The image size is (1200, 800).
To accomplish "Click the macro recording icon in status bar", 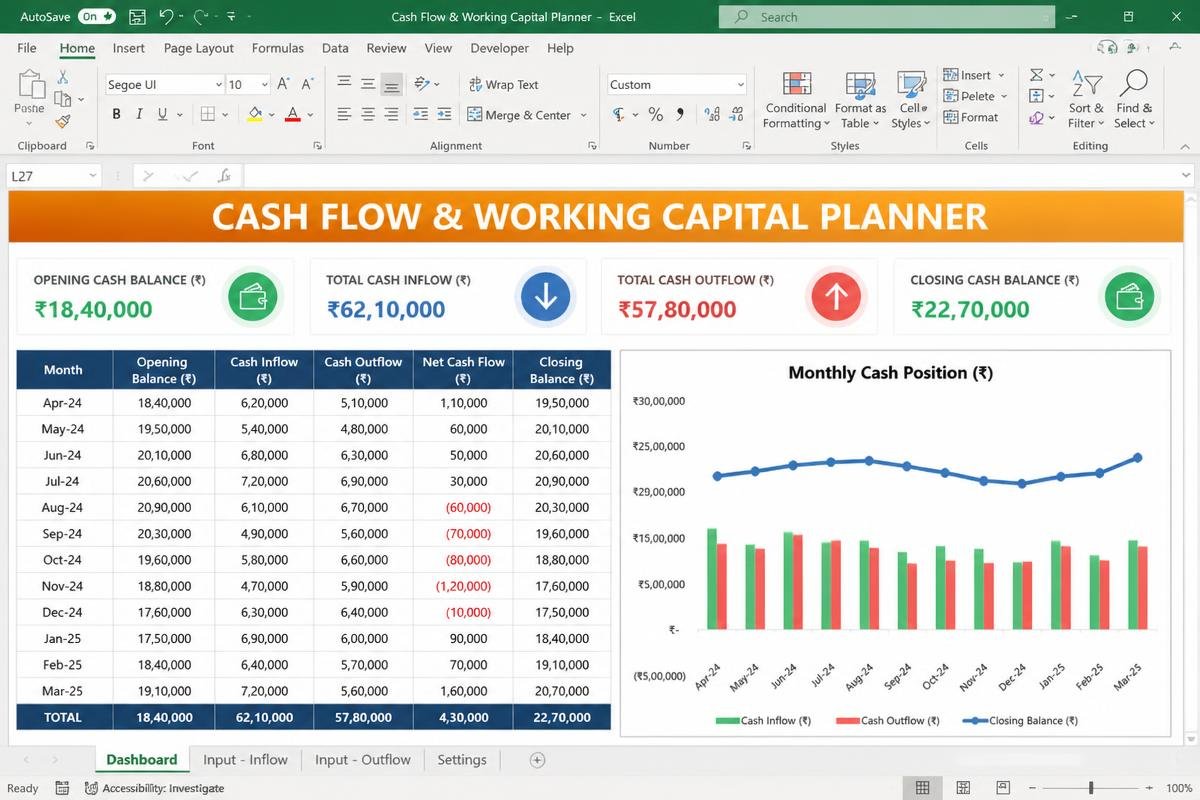I will [x=62, y=788].
